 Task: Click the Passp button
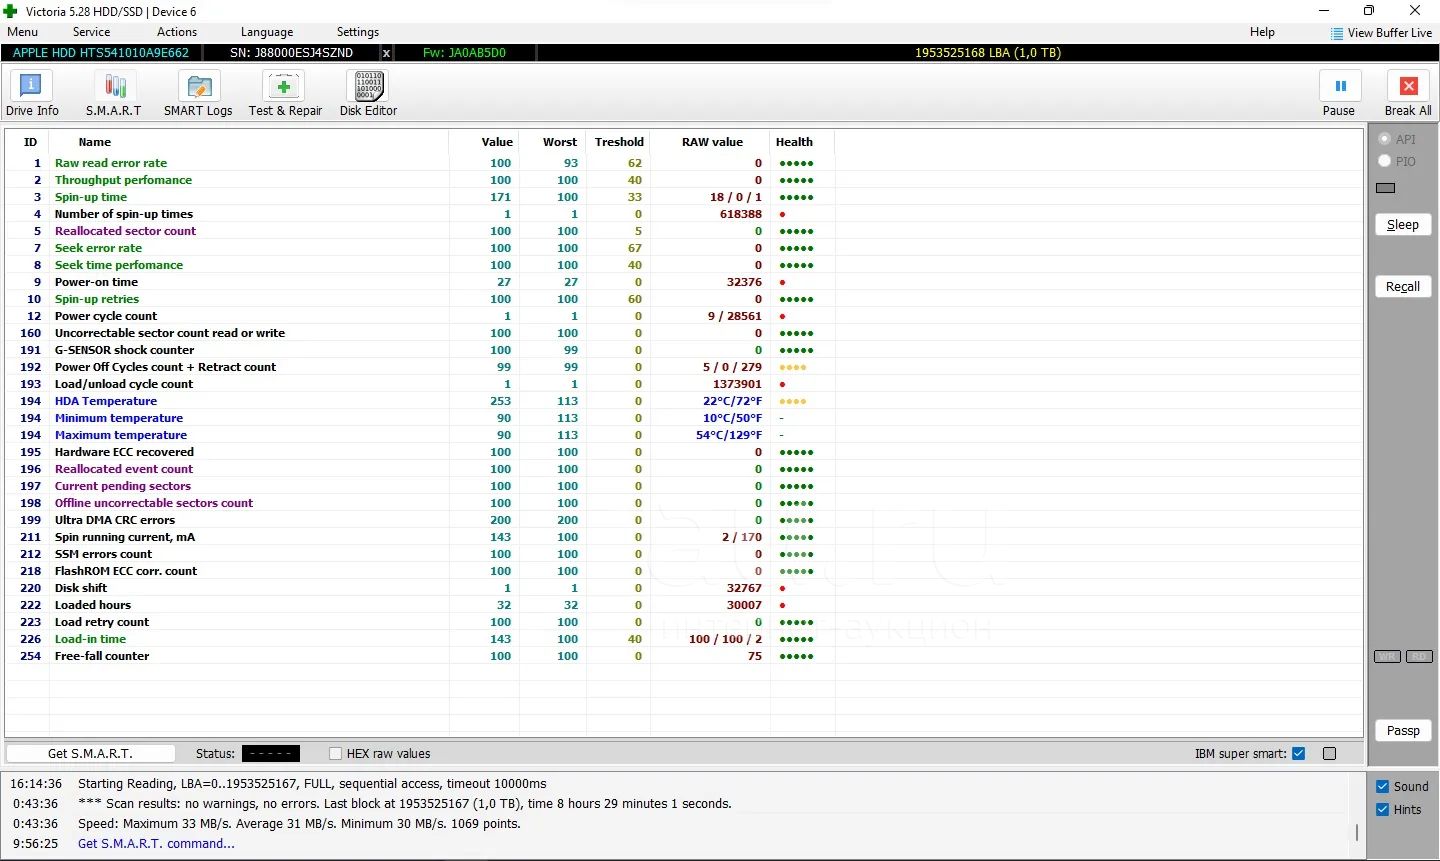(1403, 731)
